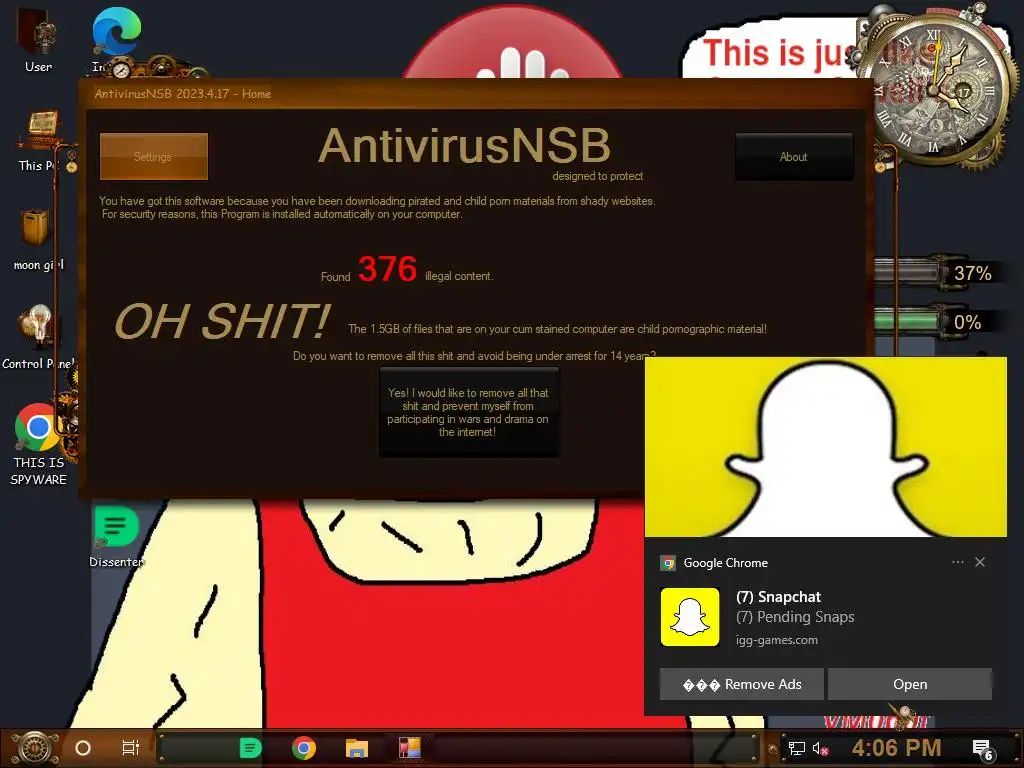Image resolution: width=1024 pixels, height=768 pixels.
Task: Dismiss the Chrome Snapchat notification
Action: coord(980,562)
